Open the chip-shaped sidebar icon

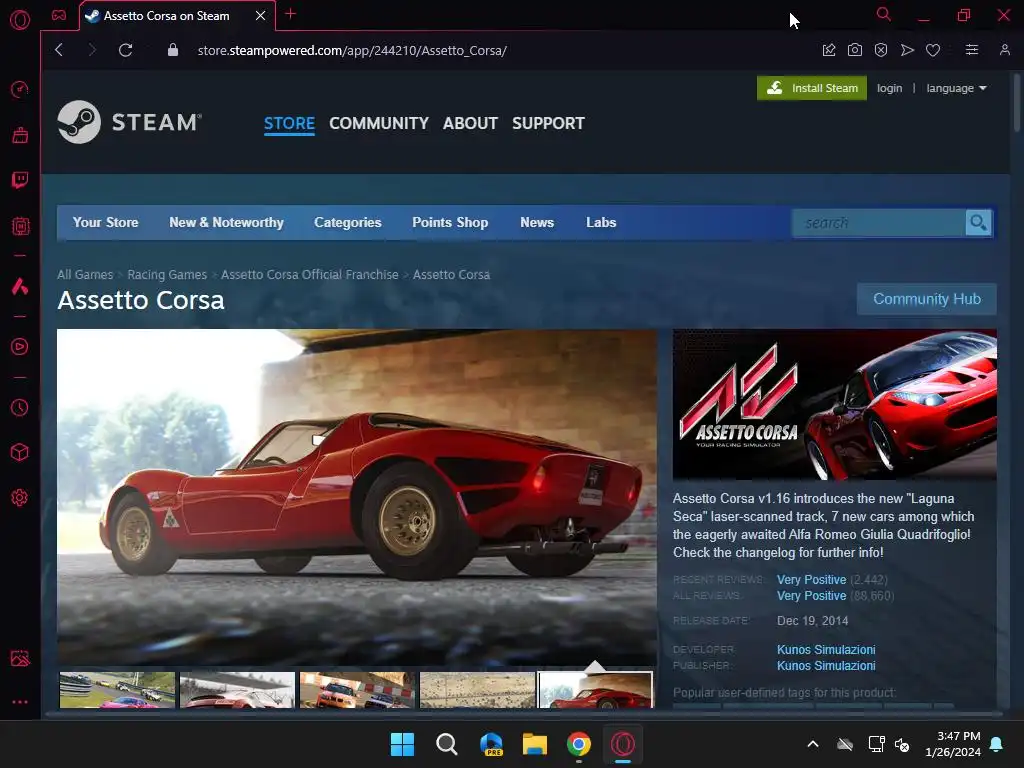click(x=20, y=226)
